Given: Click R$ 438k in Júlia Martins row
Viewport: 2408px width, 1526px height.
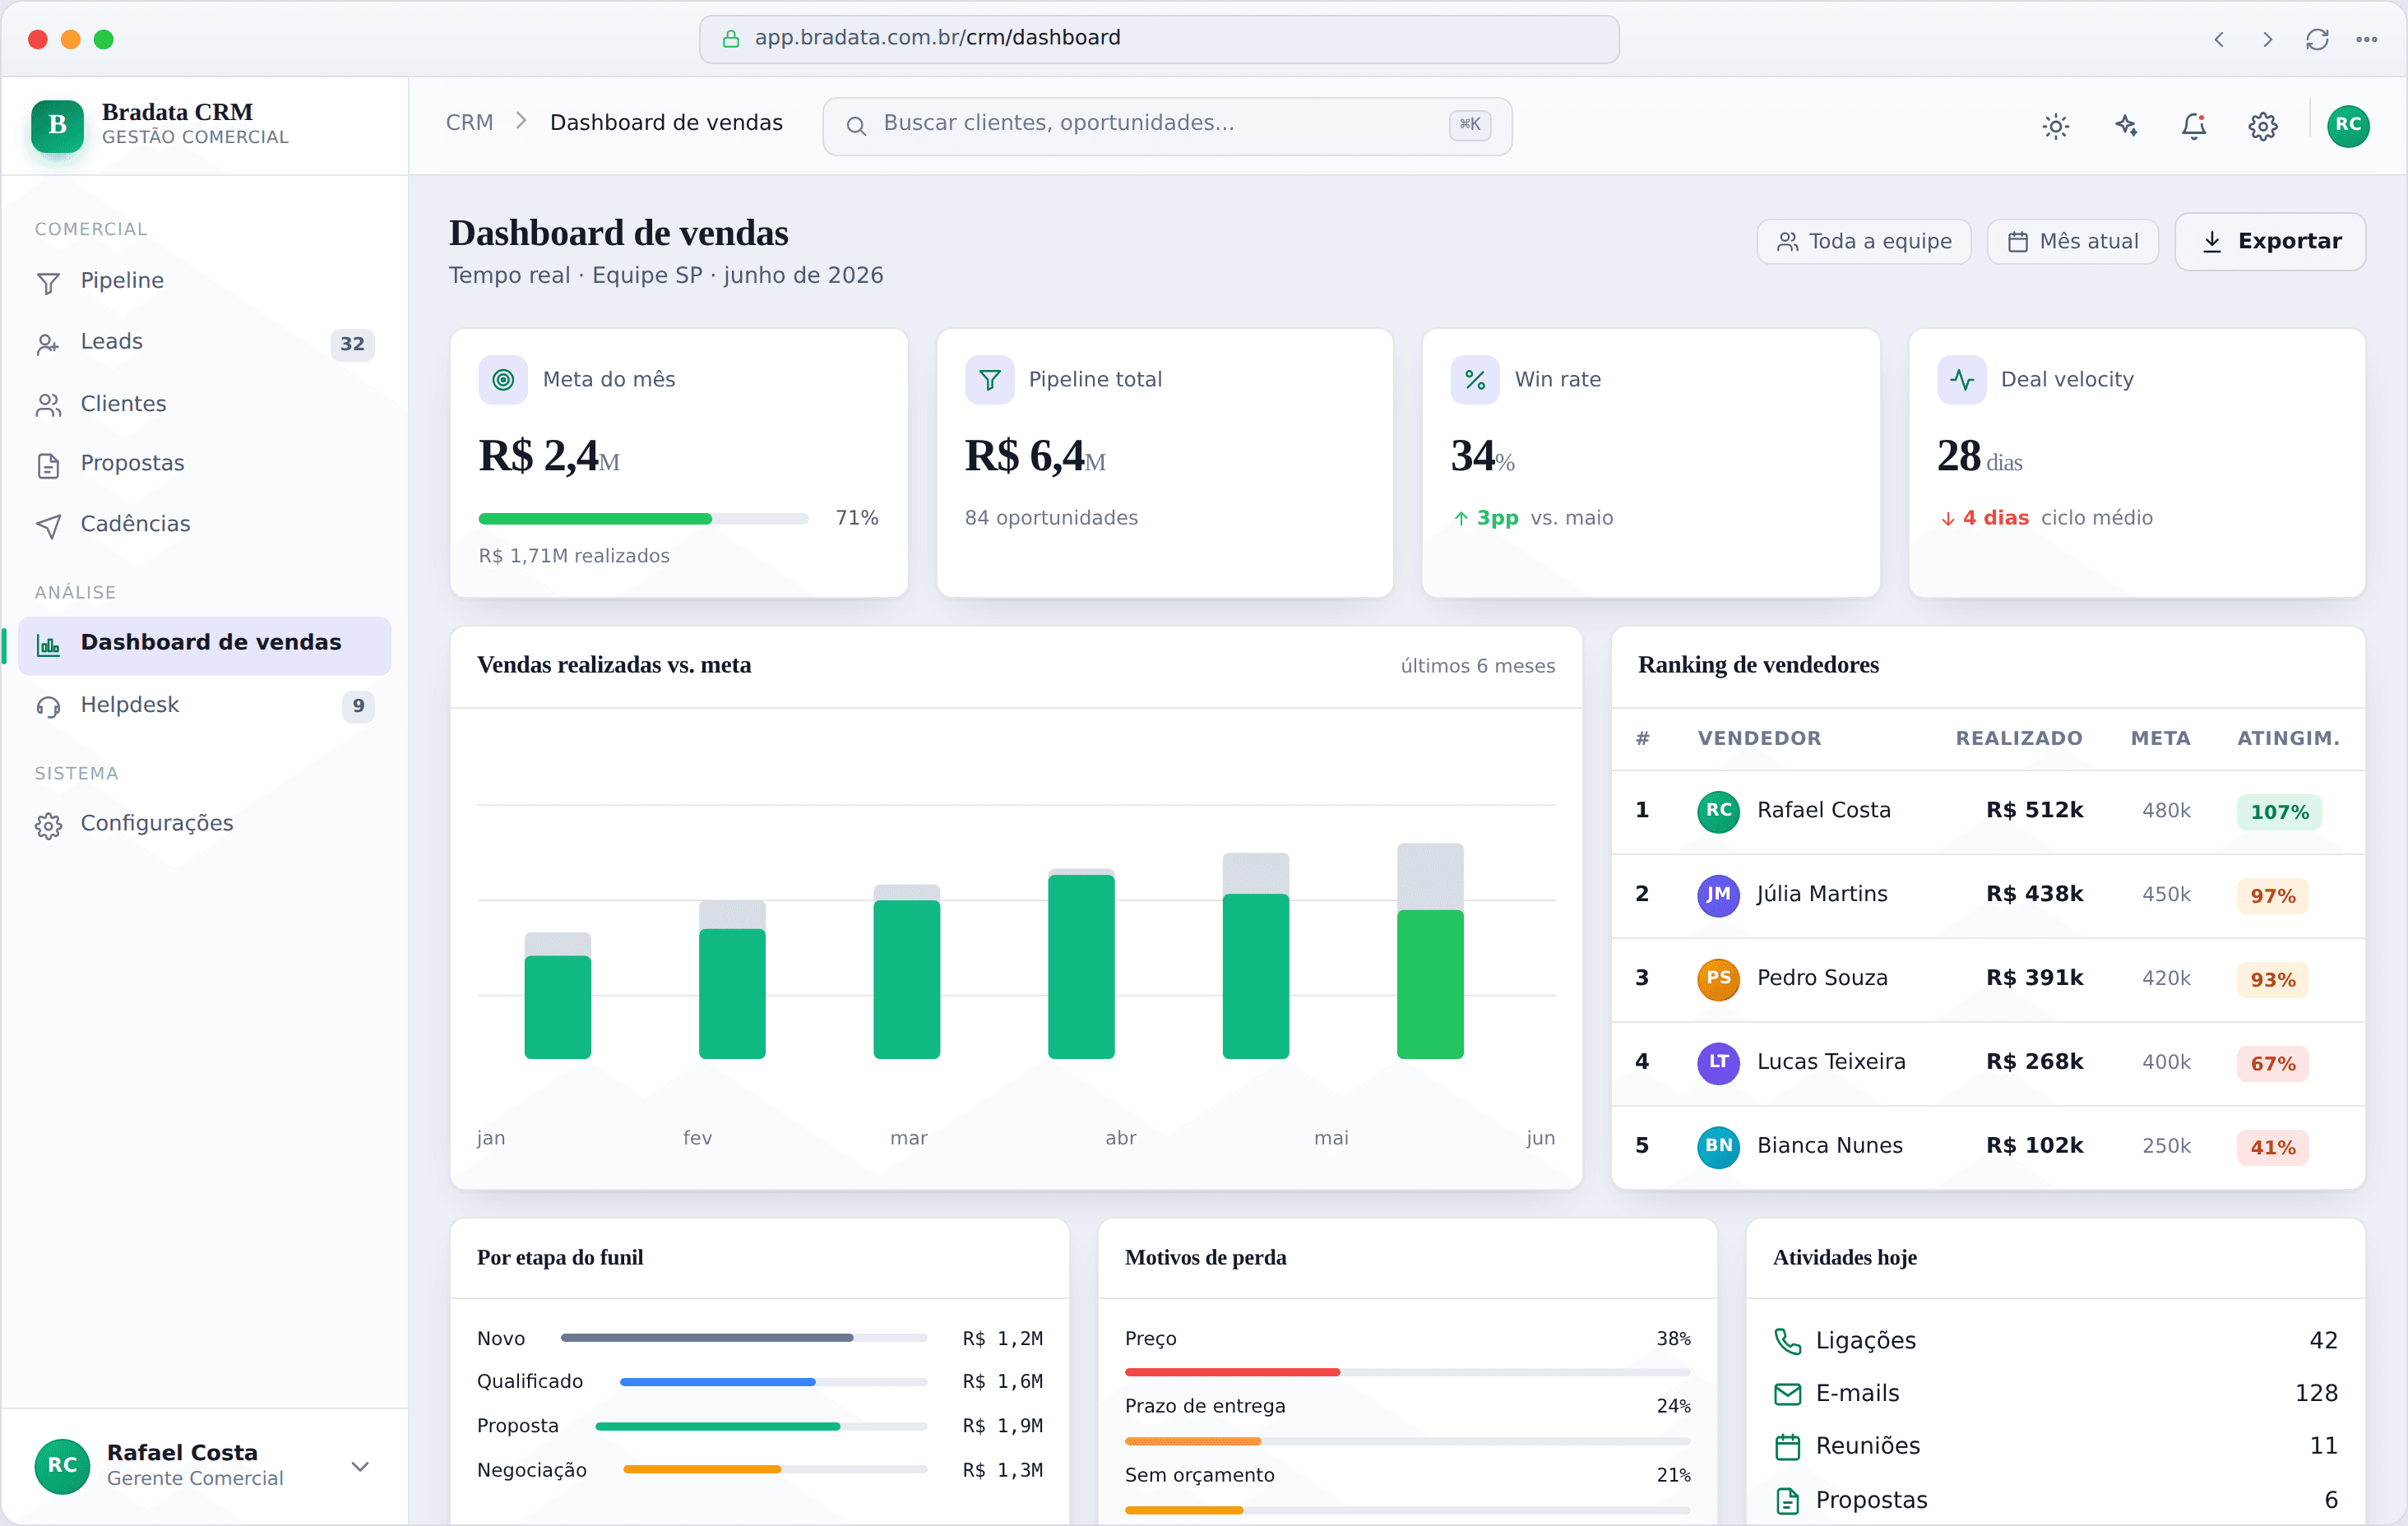Looking at the screenshot, I should (2034, 894).
